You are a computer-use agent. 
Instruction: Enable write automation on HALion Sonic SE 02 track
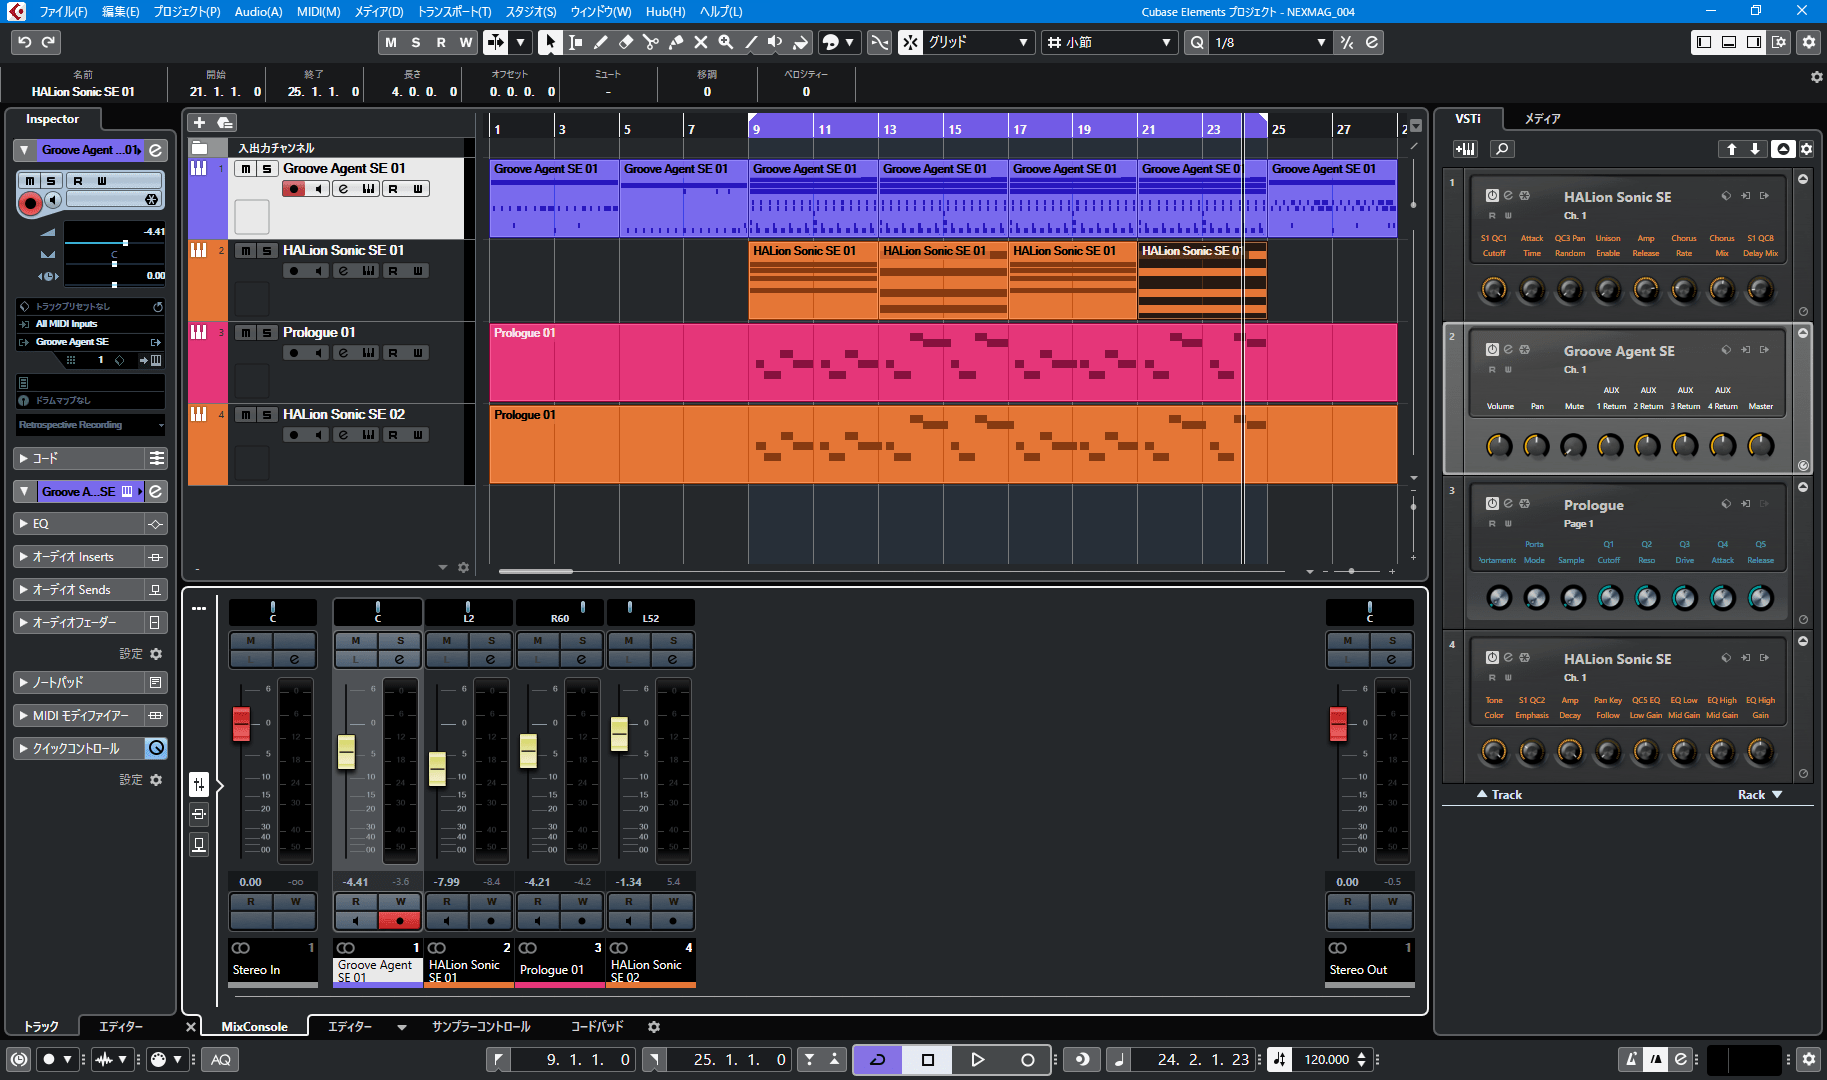tap(418, 435)
